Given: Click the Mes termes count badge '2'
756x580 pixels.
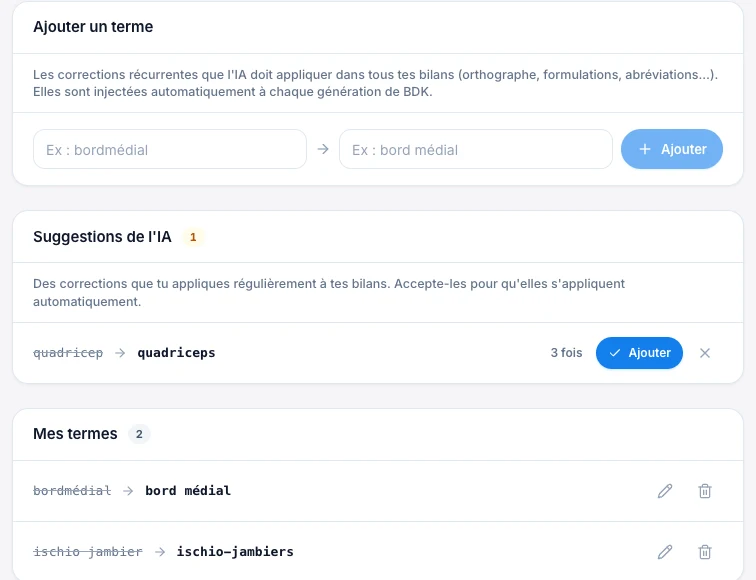Looking at the screenshot, I should [139, 434].
